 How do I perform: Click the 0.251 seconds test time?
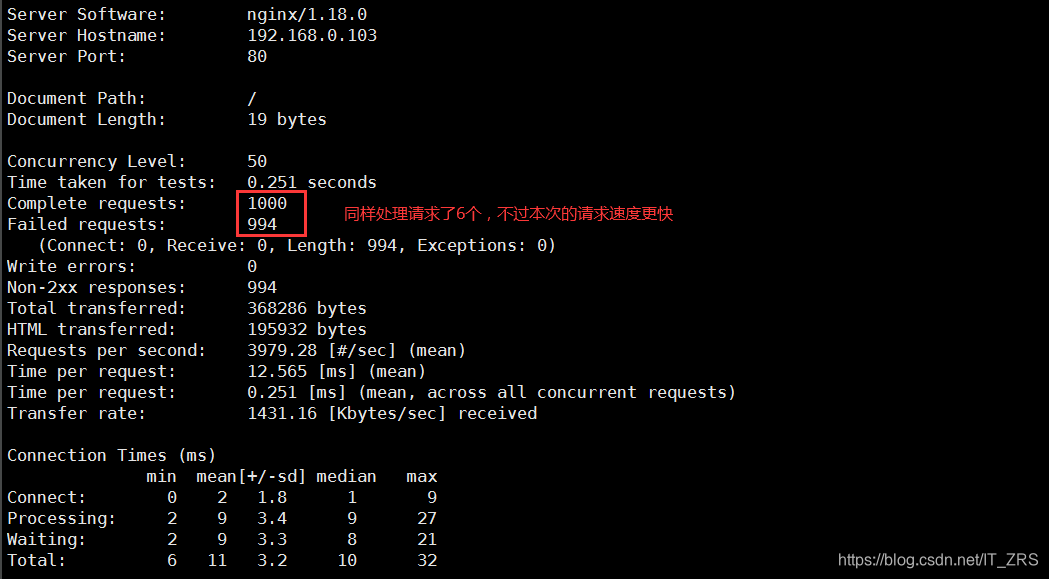coord(312,182)
